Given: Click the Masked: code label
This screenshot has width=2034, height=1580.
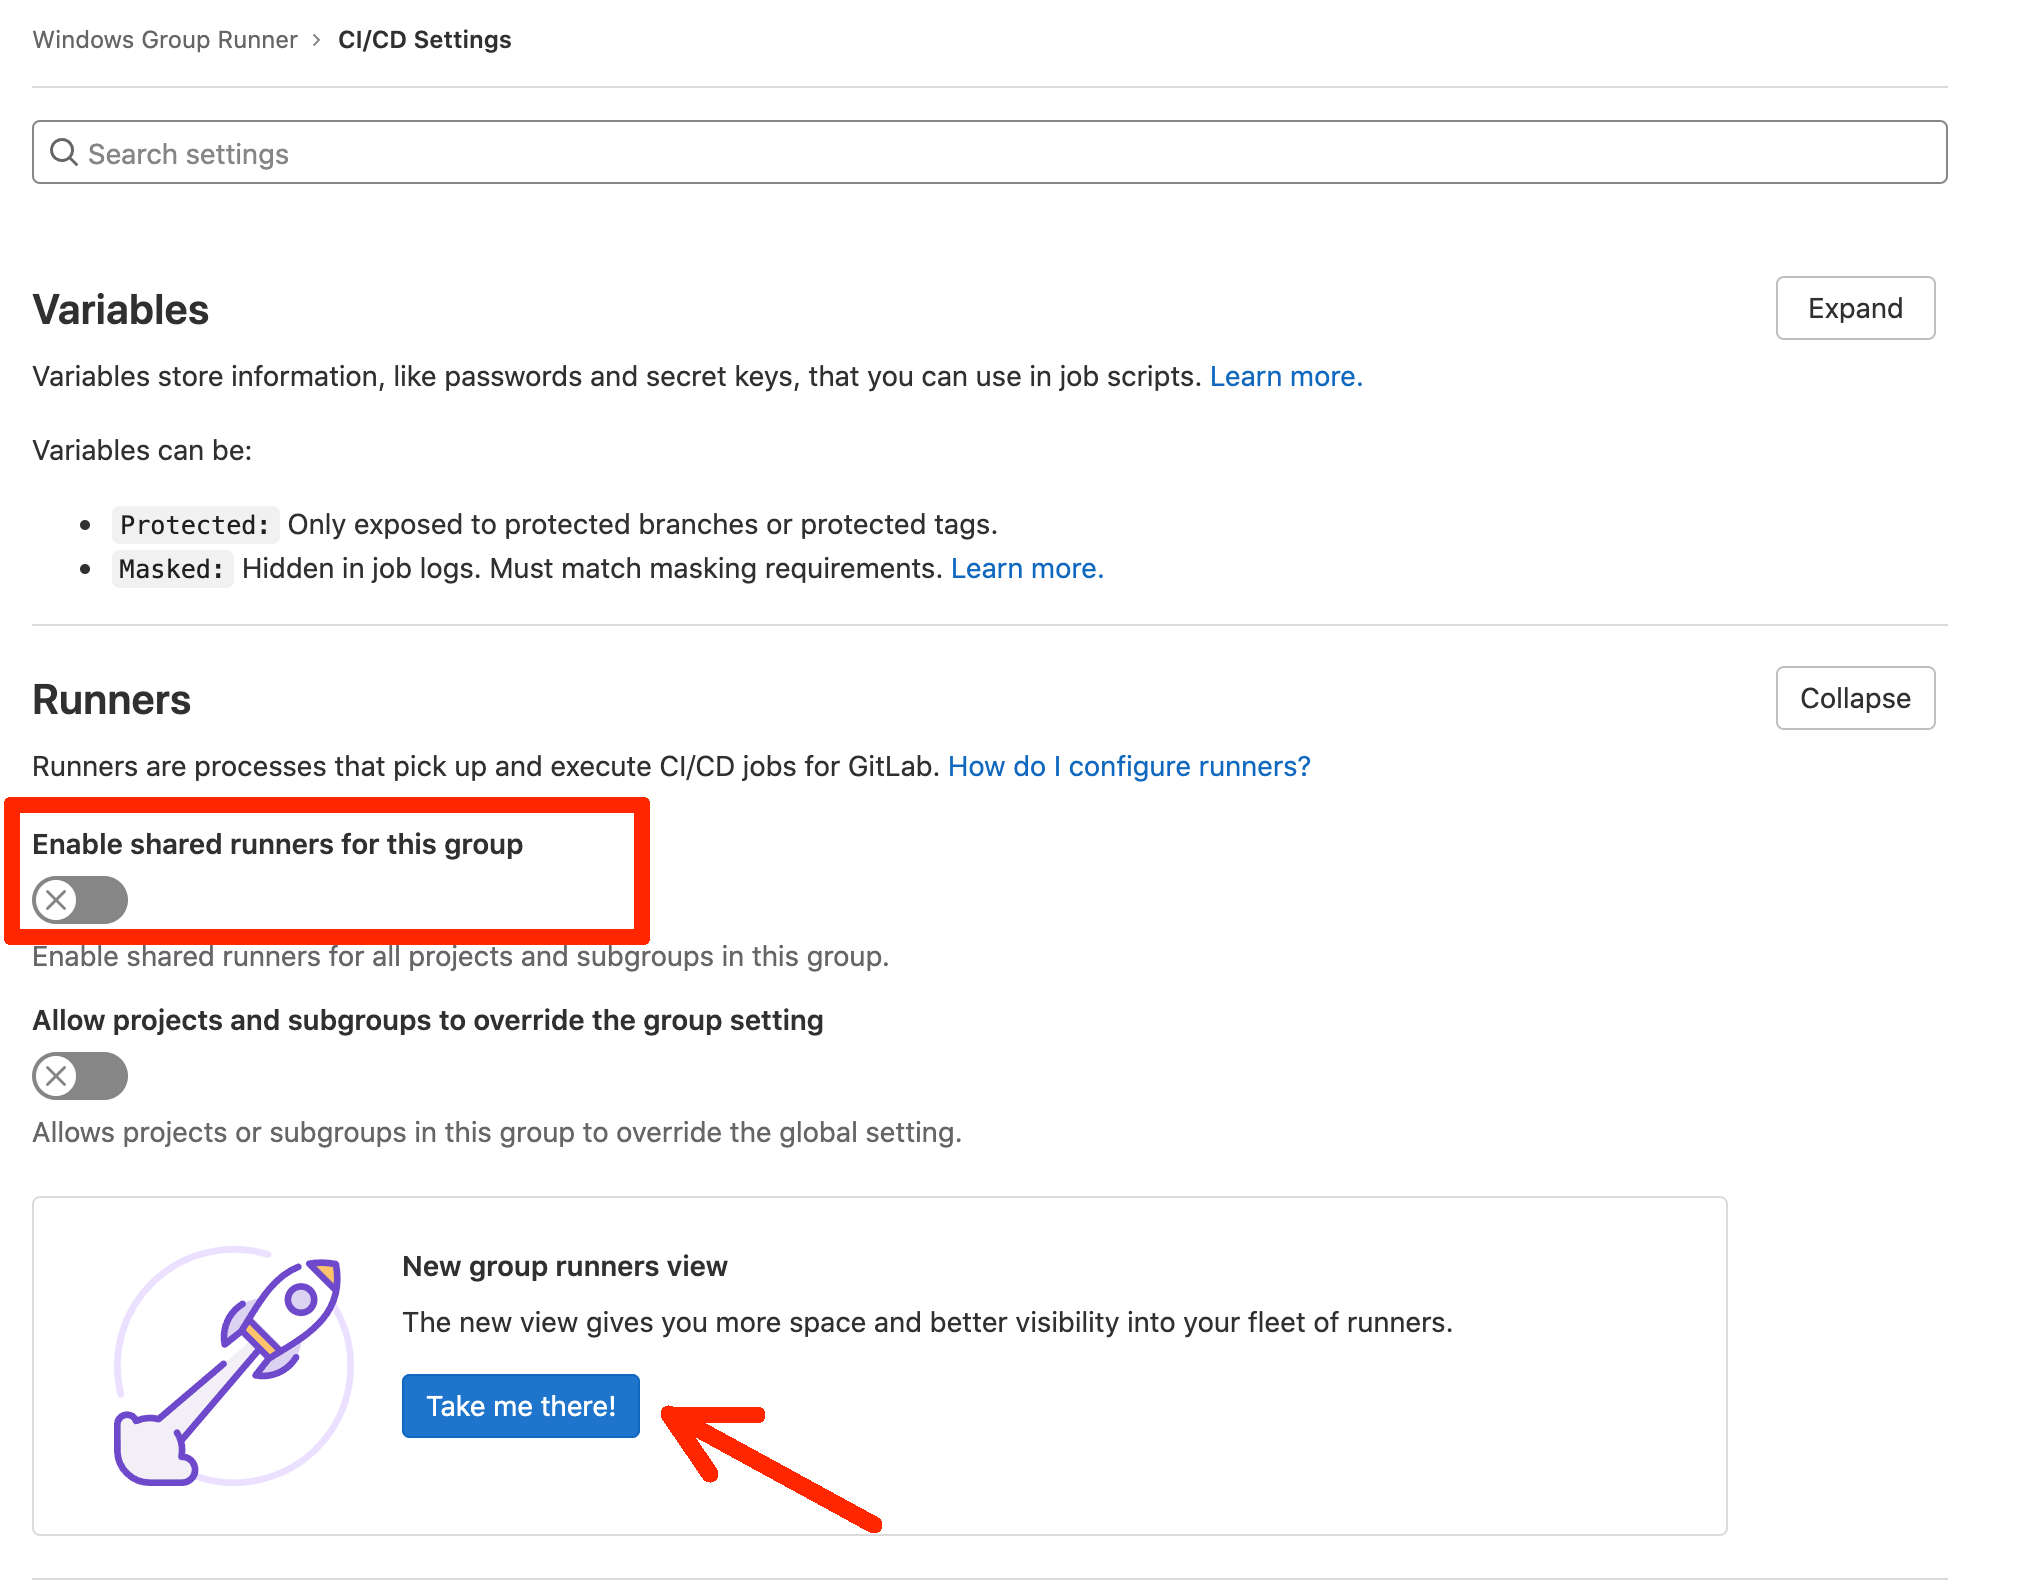Looking at the screenshot, I should 172,569.
